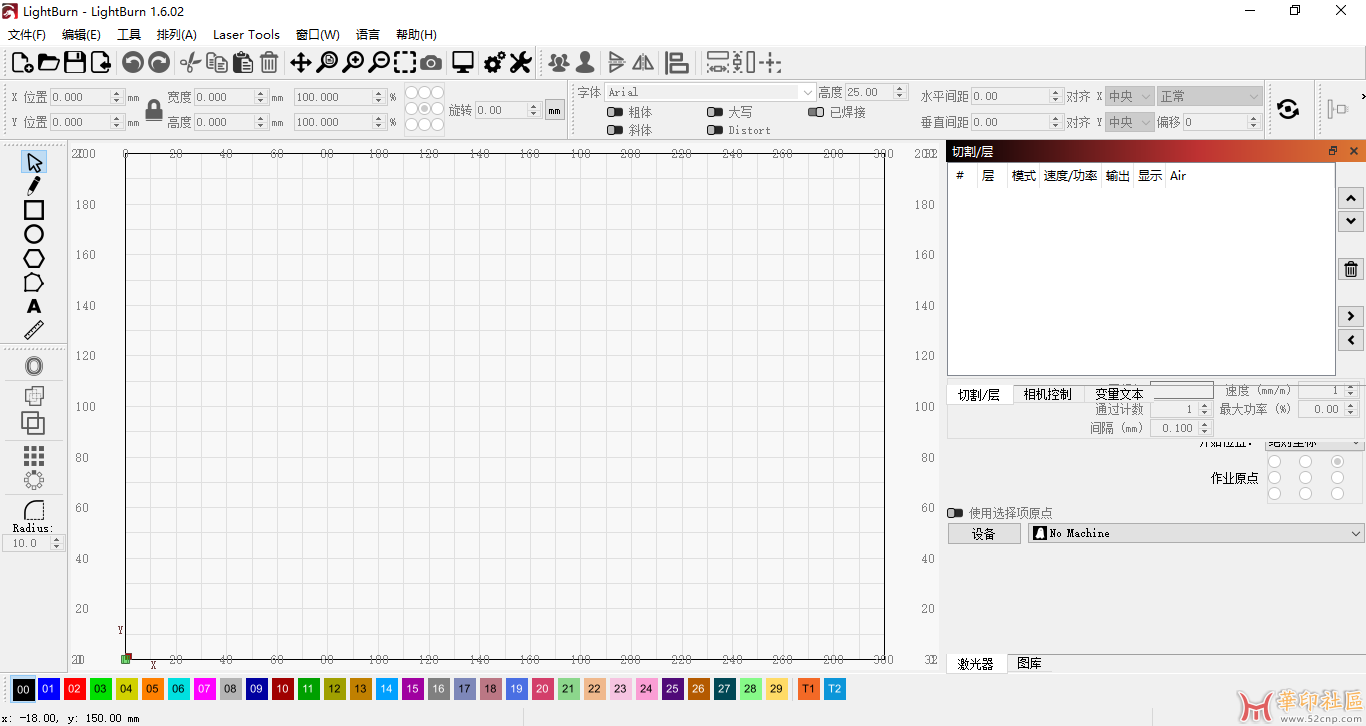Click the 水平间距 input field
1366x726 pixels.
1015,97
